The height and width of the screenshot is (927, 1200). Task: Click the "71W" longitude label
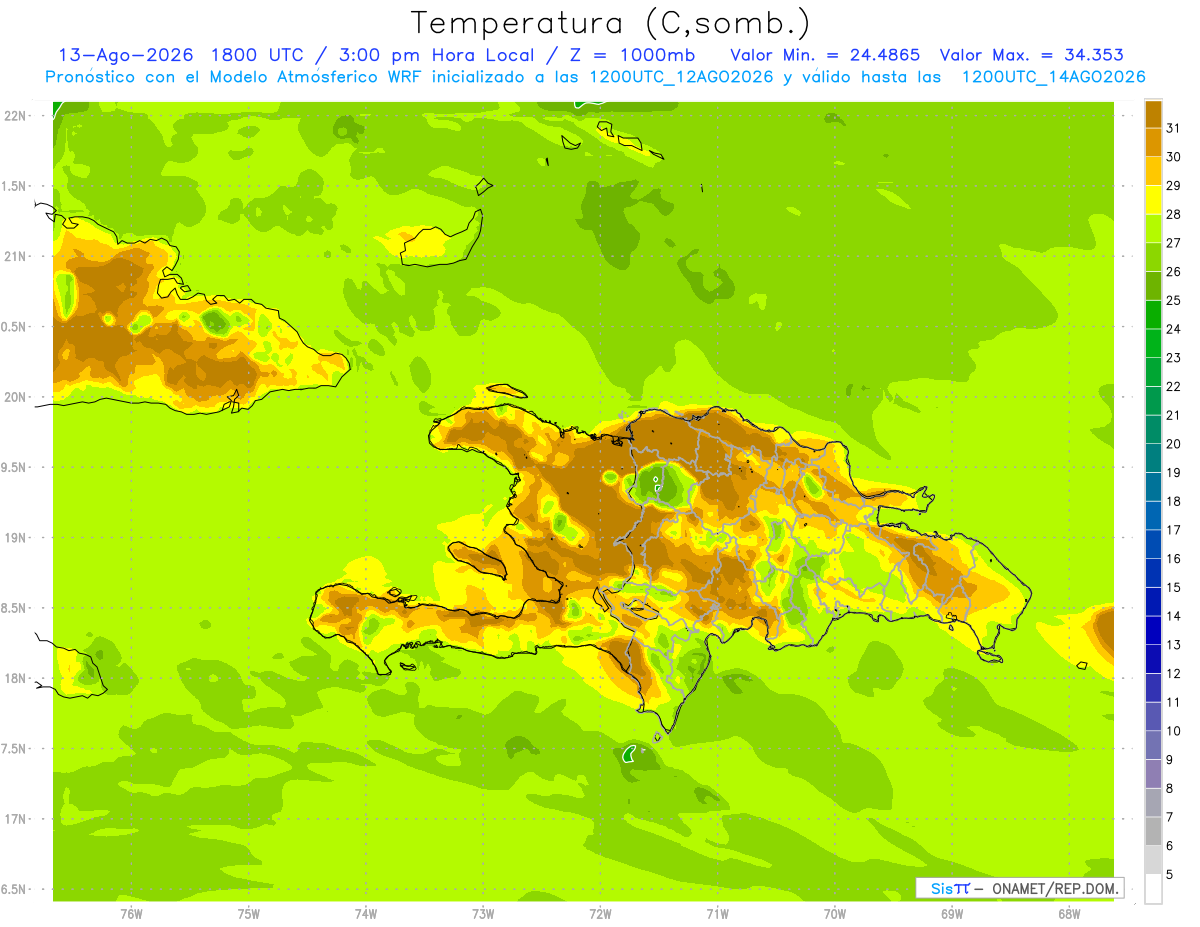[717, 914]
